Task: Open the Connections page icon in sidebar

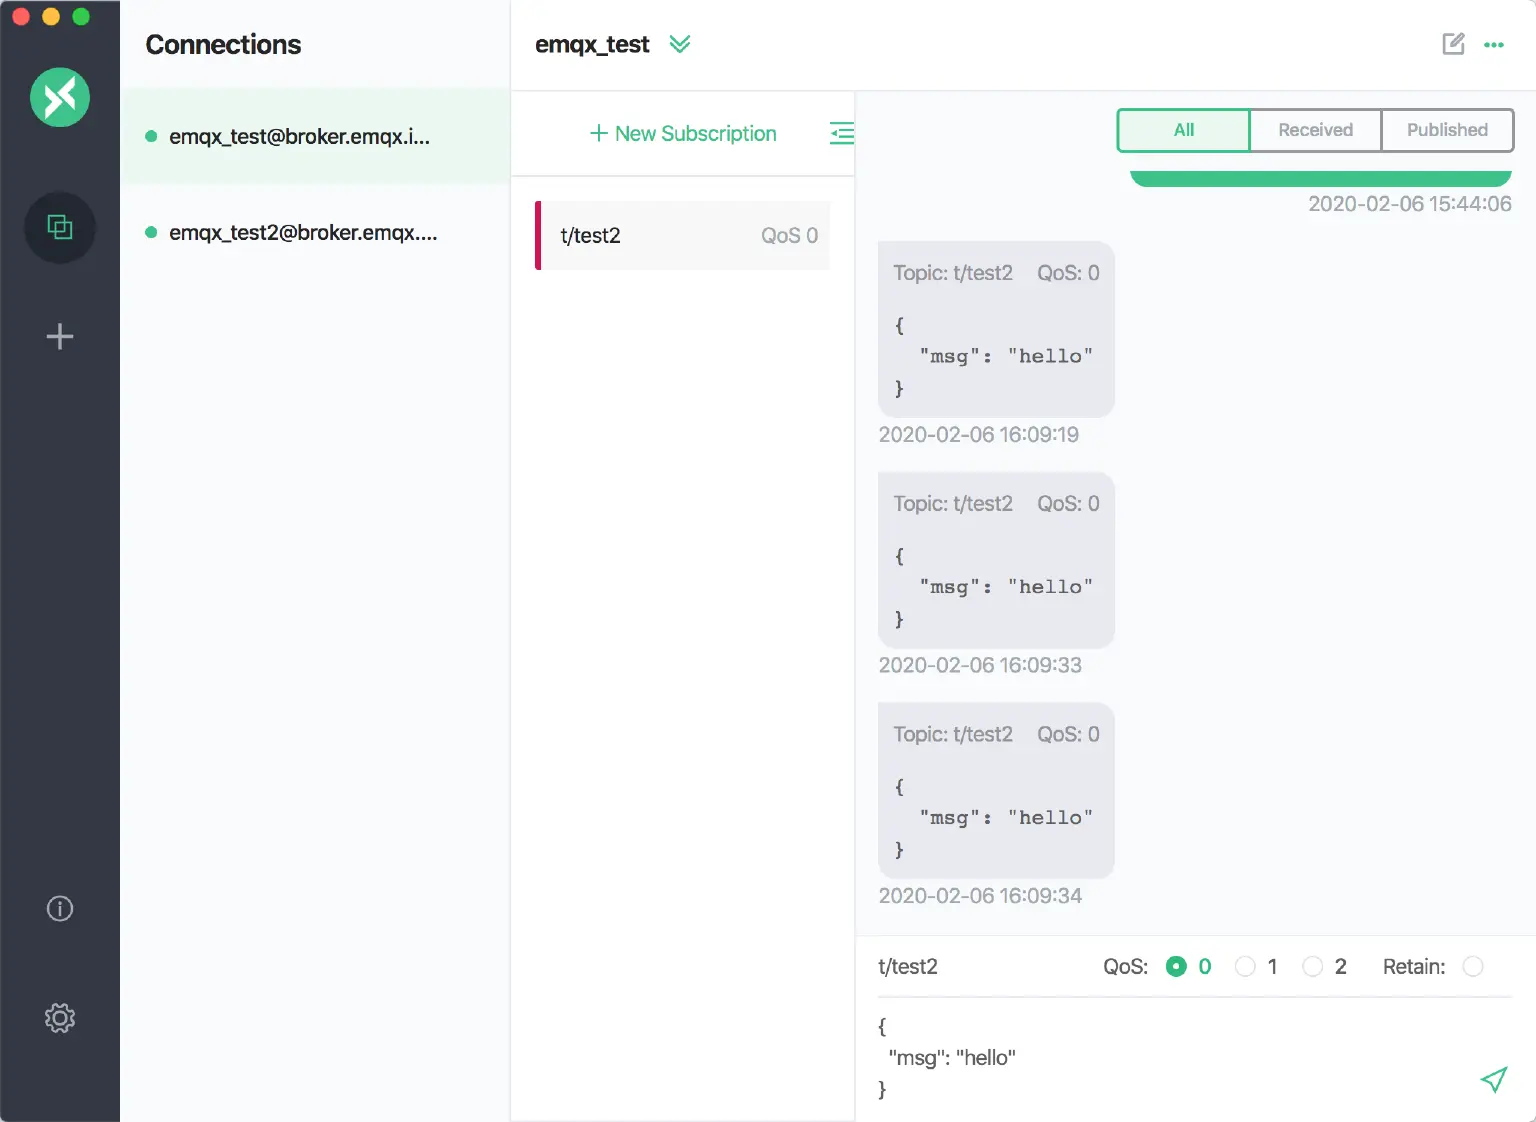Action: point(60,228)
